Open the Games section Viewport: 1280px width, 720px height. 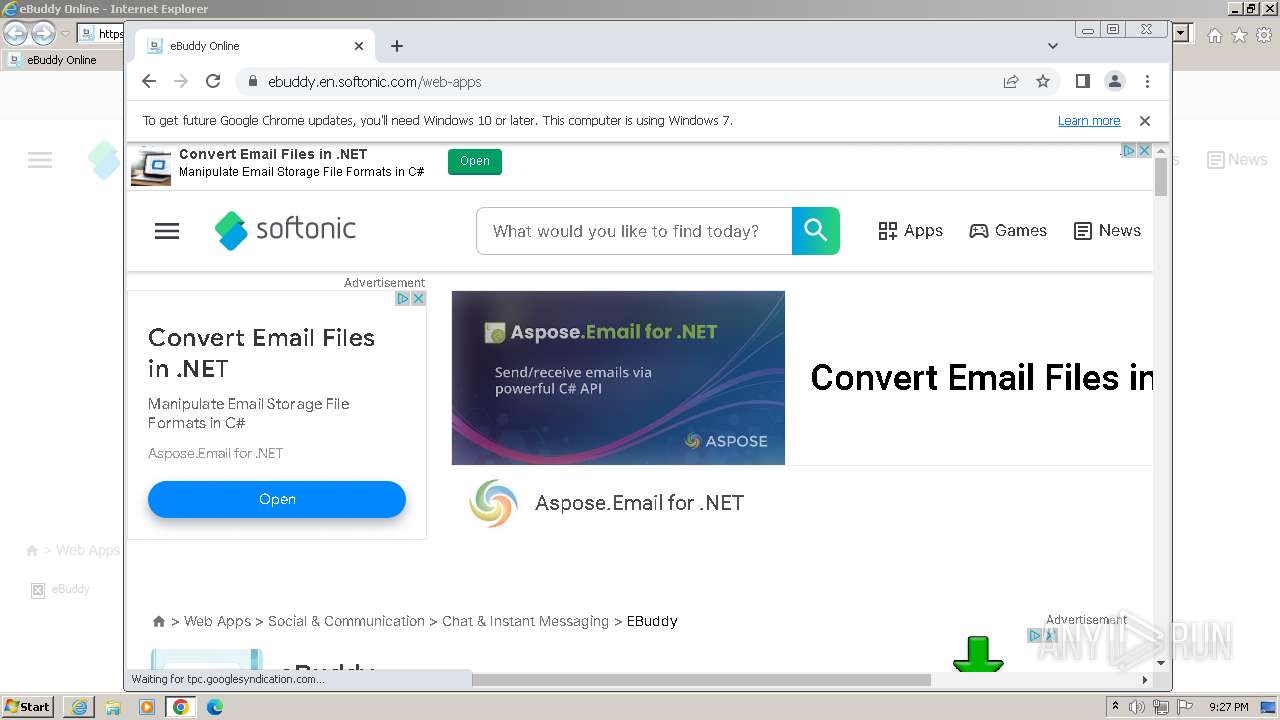coord(1008,231)
